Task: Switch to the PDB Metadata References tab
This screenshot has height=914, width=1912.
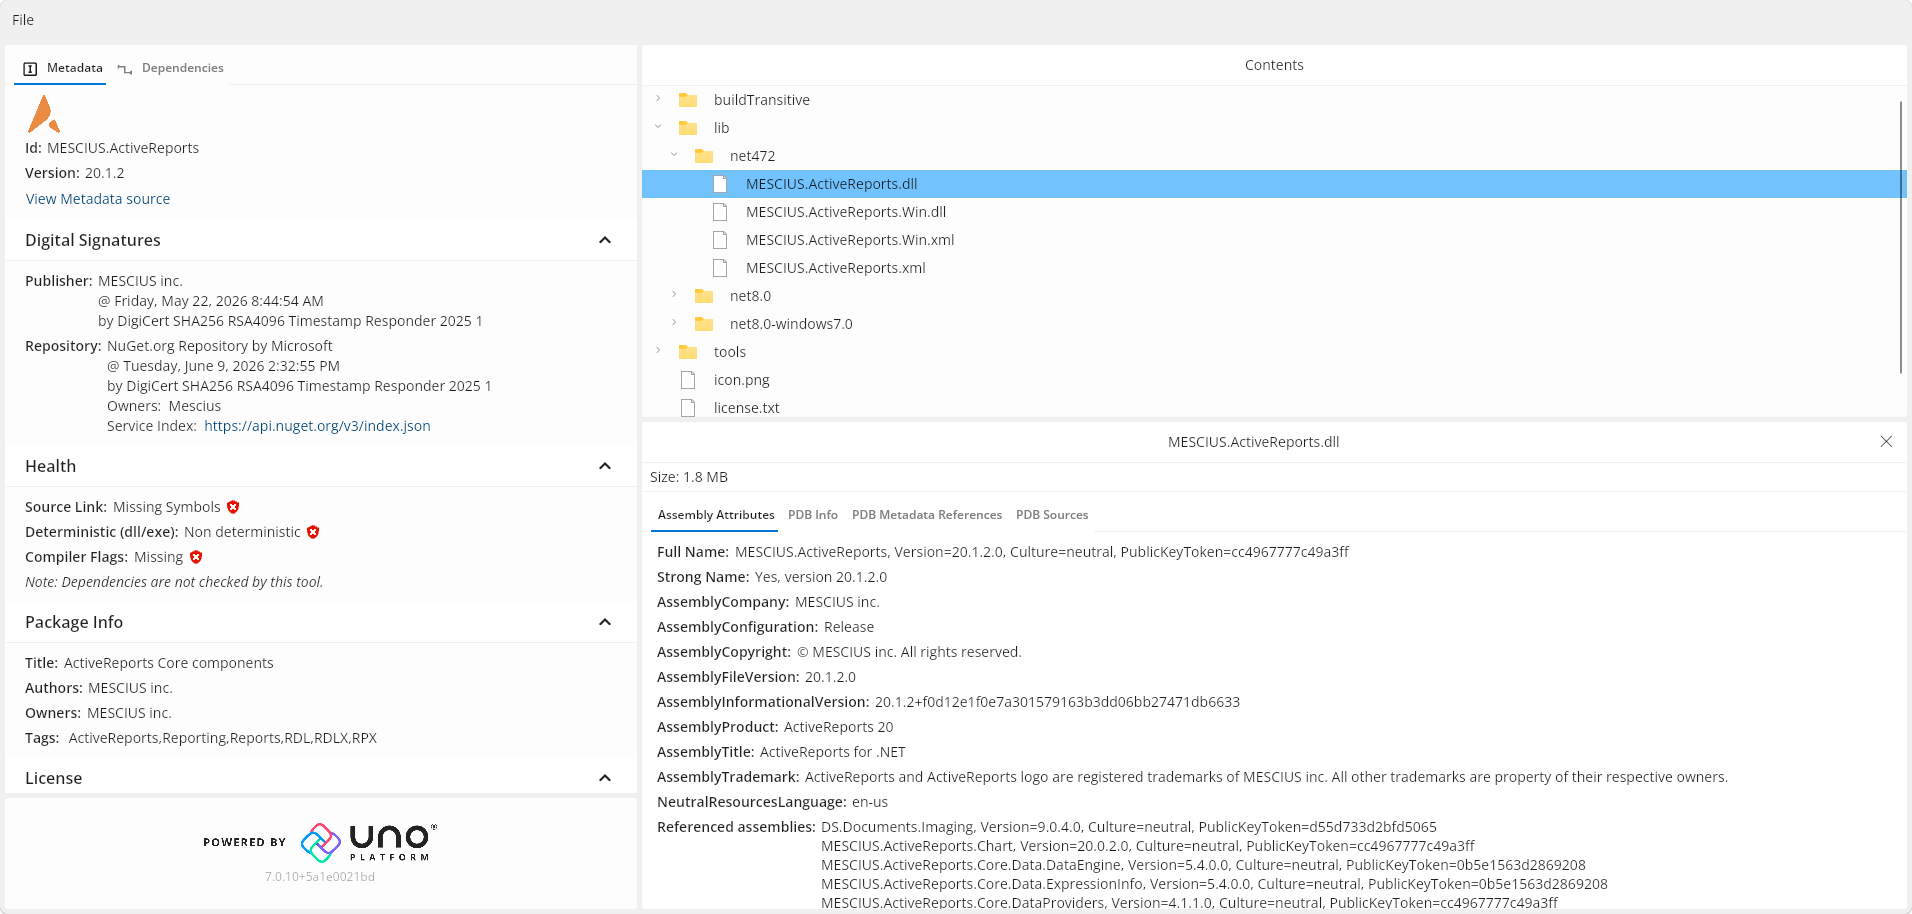Action: coord(927,515)
